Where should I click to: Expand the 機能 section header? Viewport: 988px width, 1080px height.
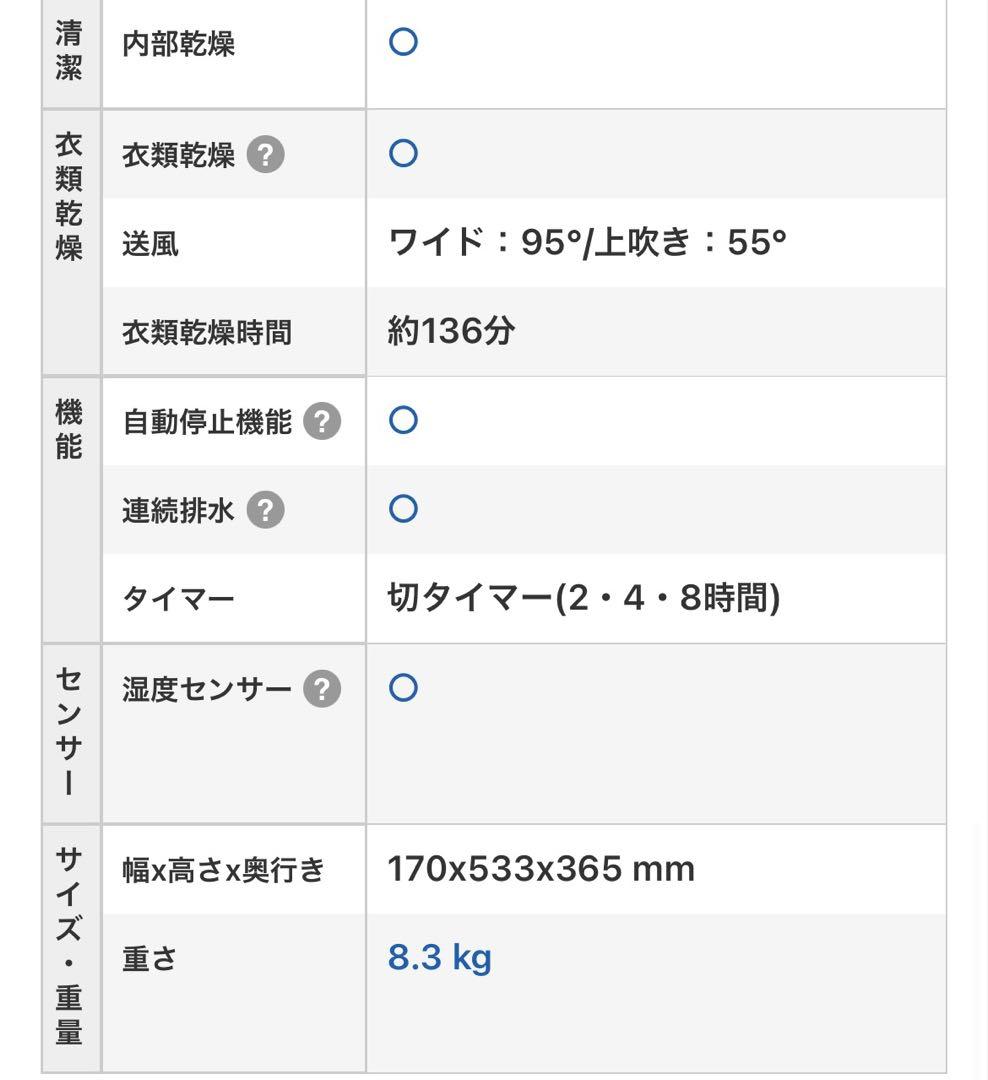tap(70, 422)
